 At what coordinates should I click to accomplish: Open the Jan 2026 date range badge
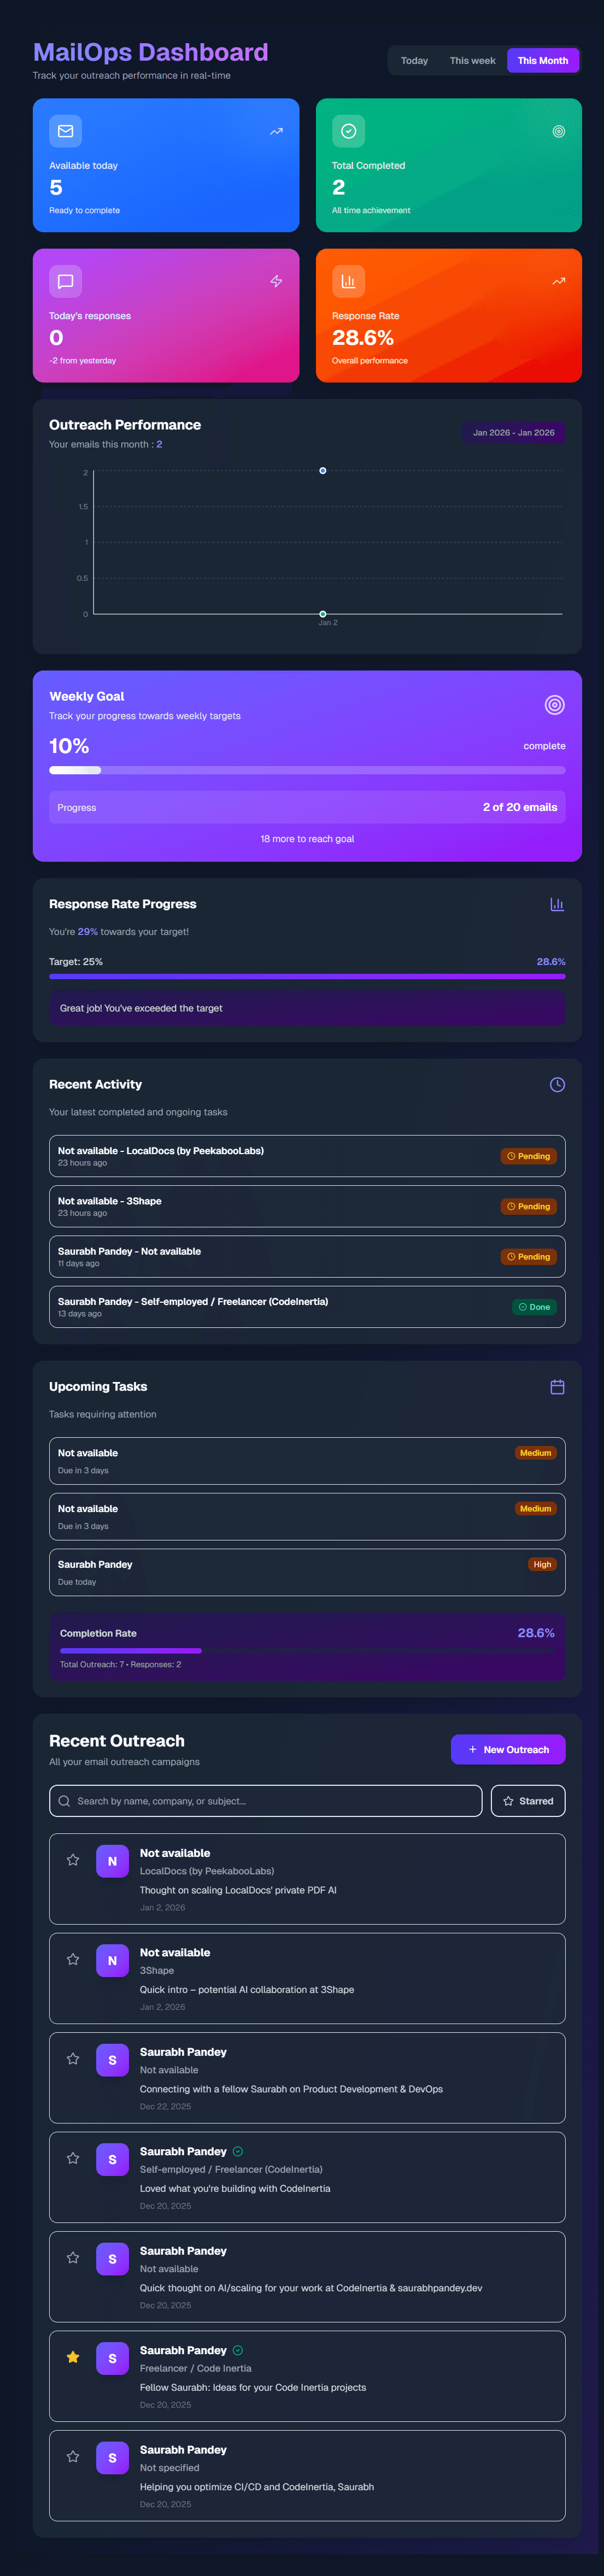click(x=513, y=433)
